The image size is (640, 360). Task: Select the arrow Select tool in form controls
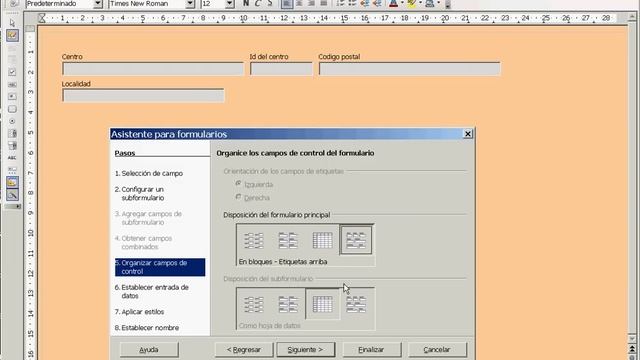click(x=12, y=23)
